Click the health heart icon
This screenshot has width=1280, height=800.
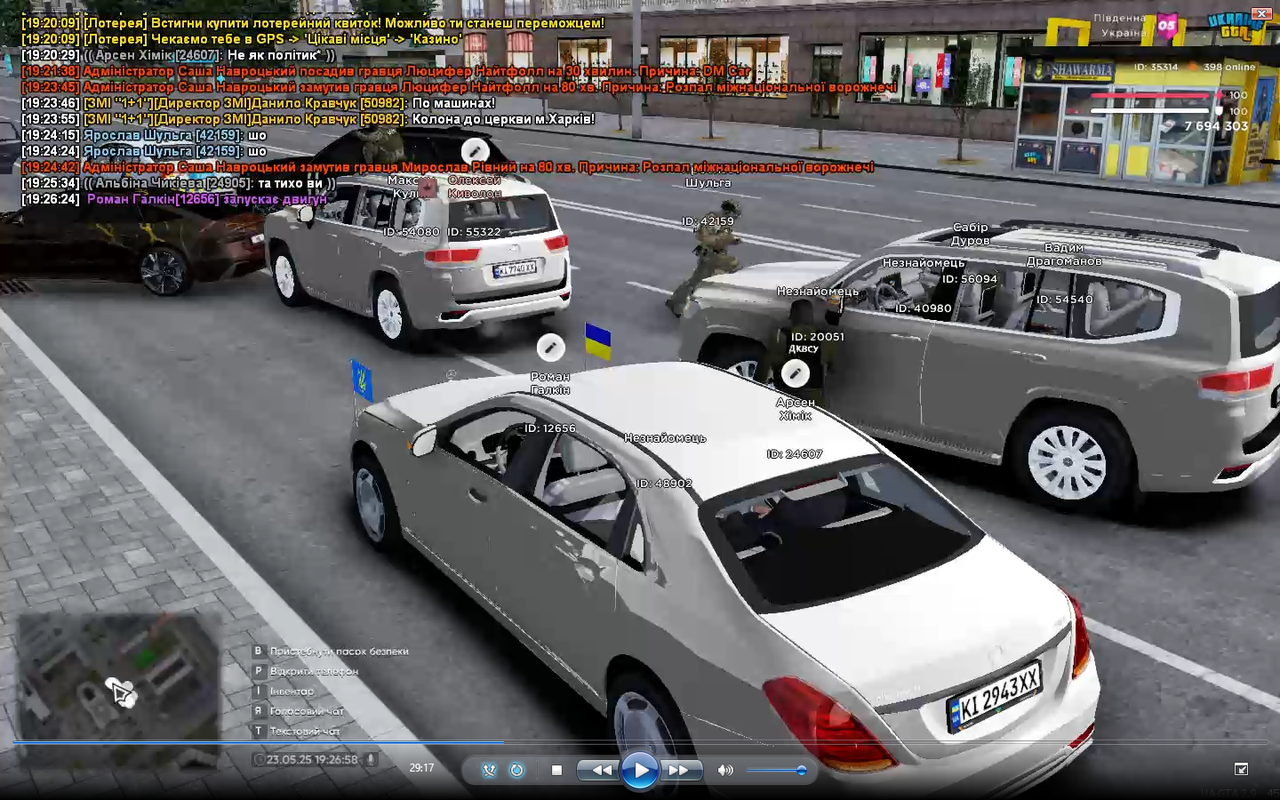pyautogui.click(x=1219, y=96)
